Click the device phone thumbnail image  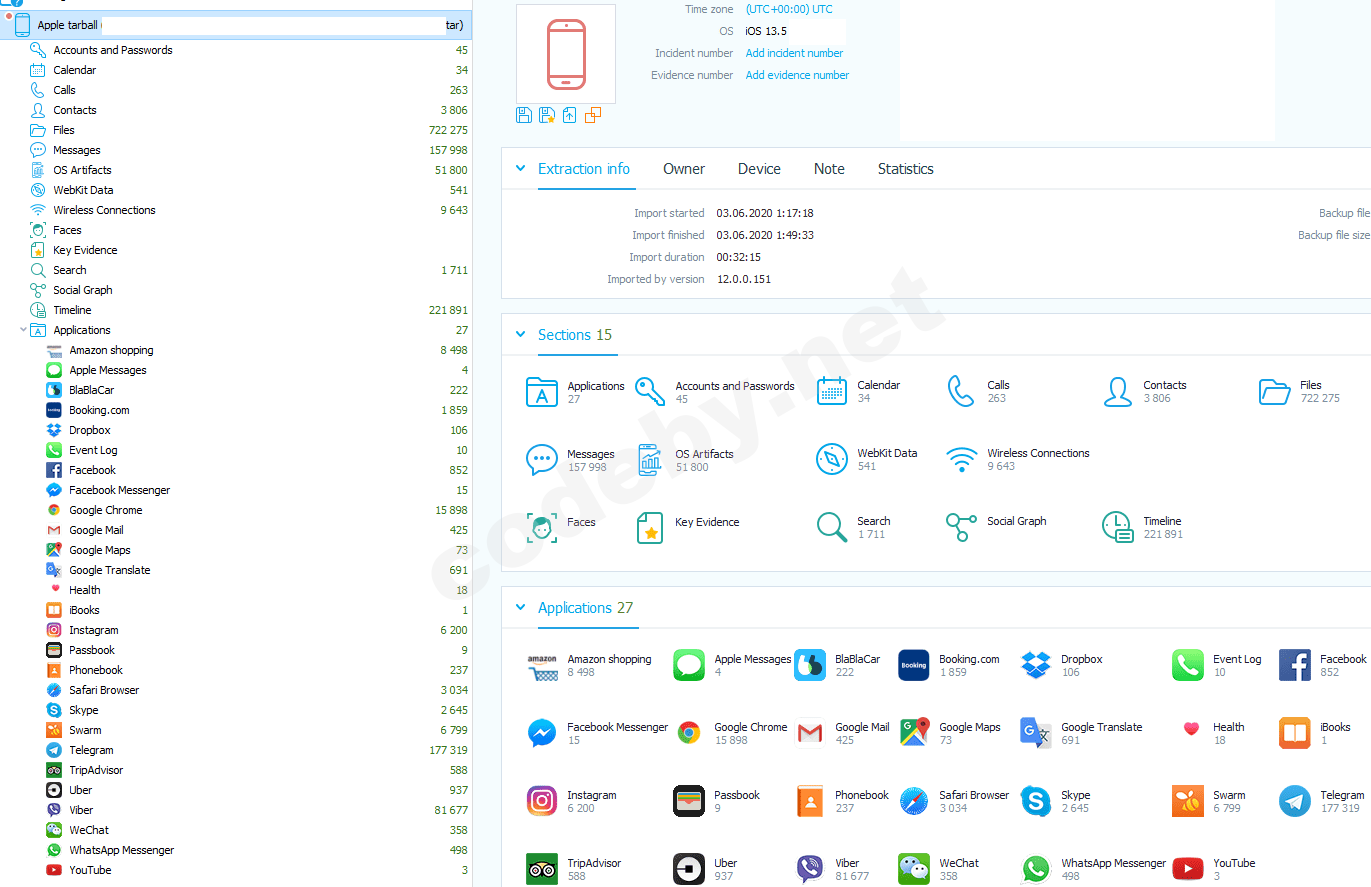tap(566, 54)
